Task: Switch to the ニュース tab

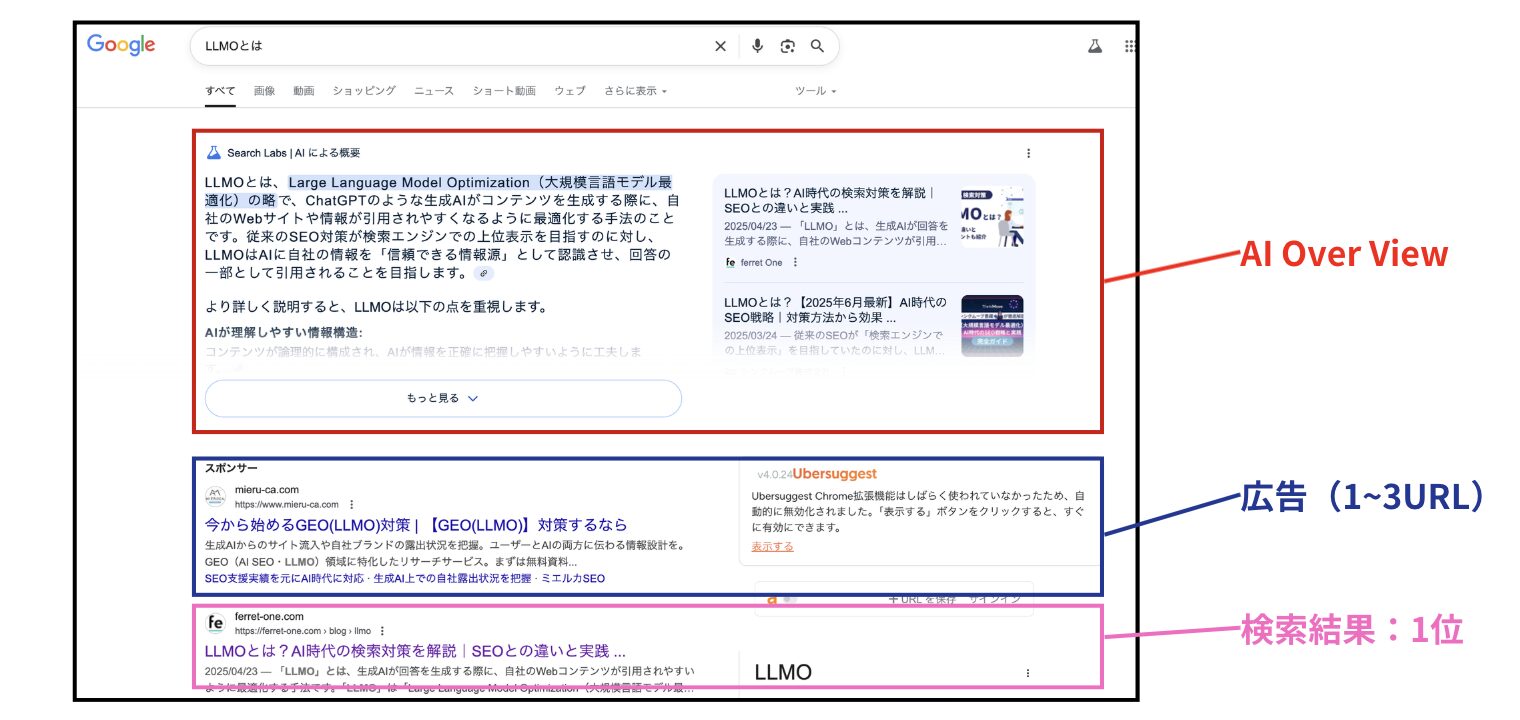Action: pos(434,91)
